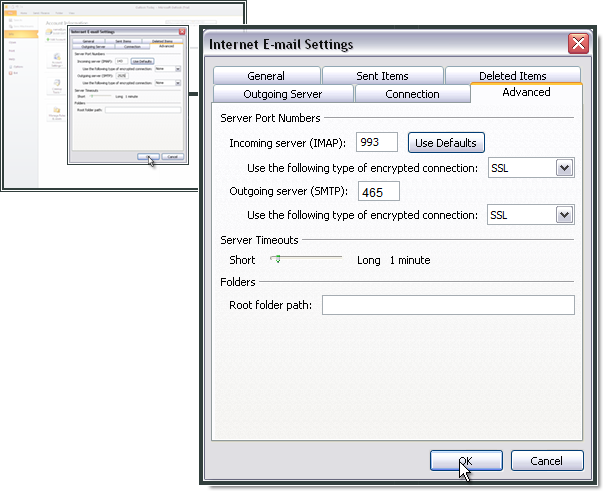Click the '1 minute' timeout value text
608x496 pixels.
410,260
